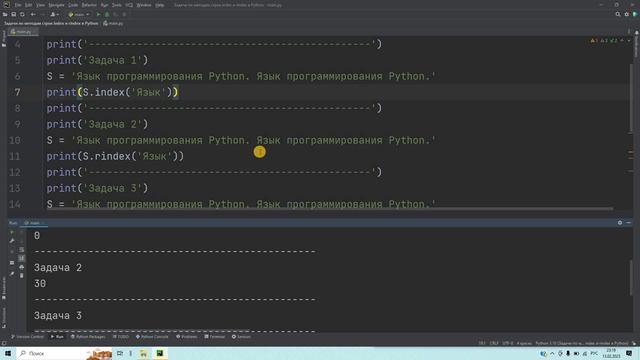Open the Problems tool window

pyautogui.click(x=187, y=337)
